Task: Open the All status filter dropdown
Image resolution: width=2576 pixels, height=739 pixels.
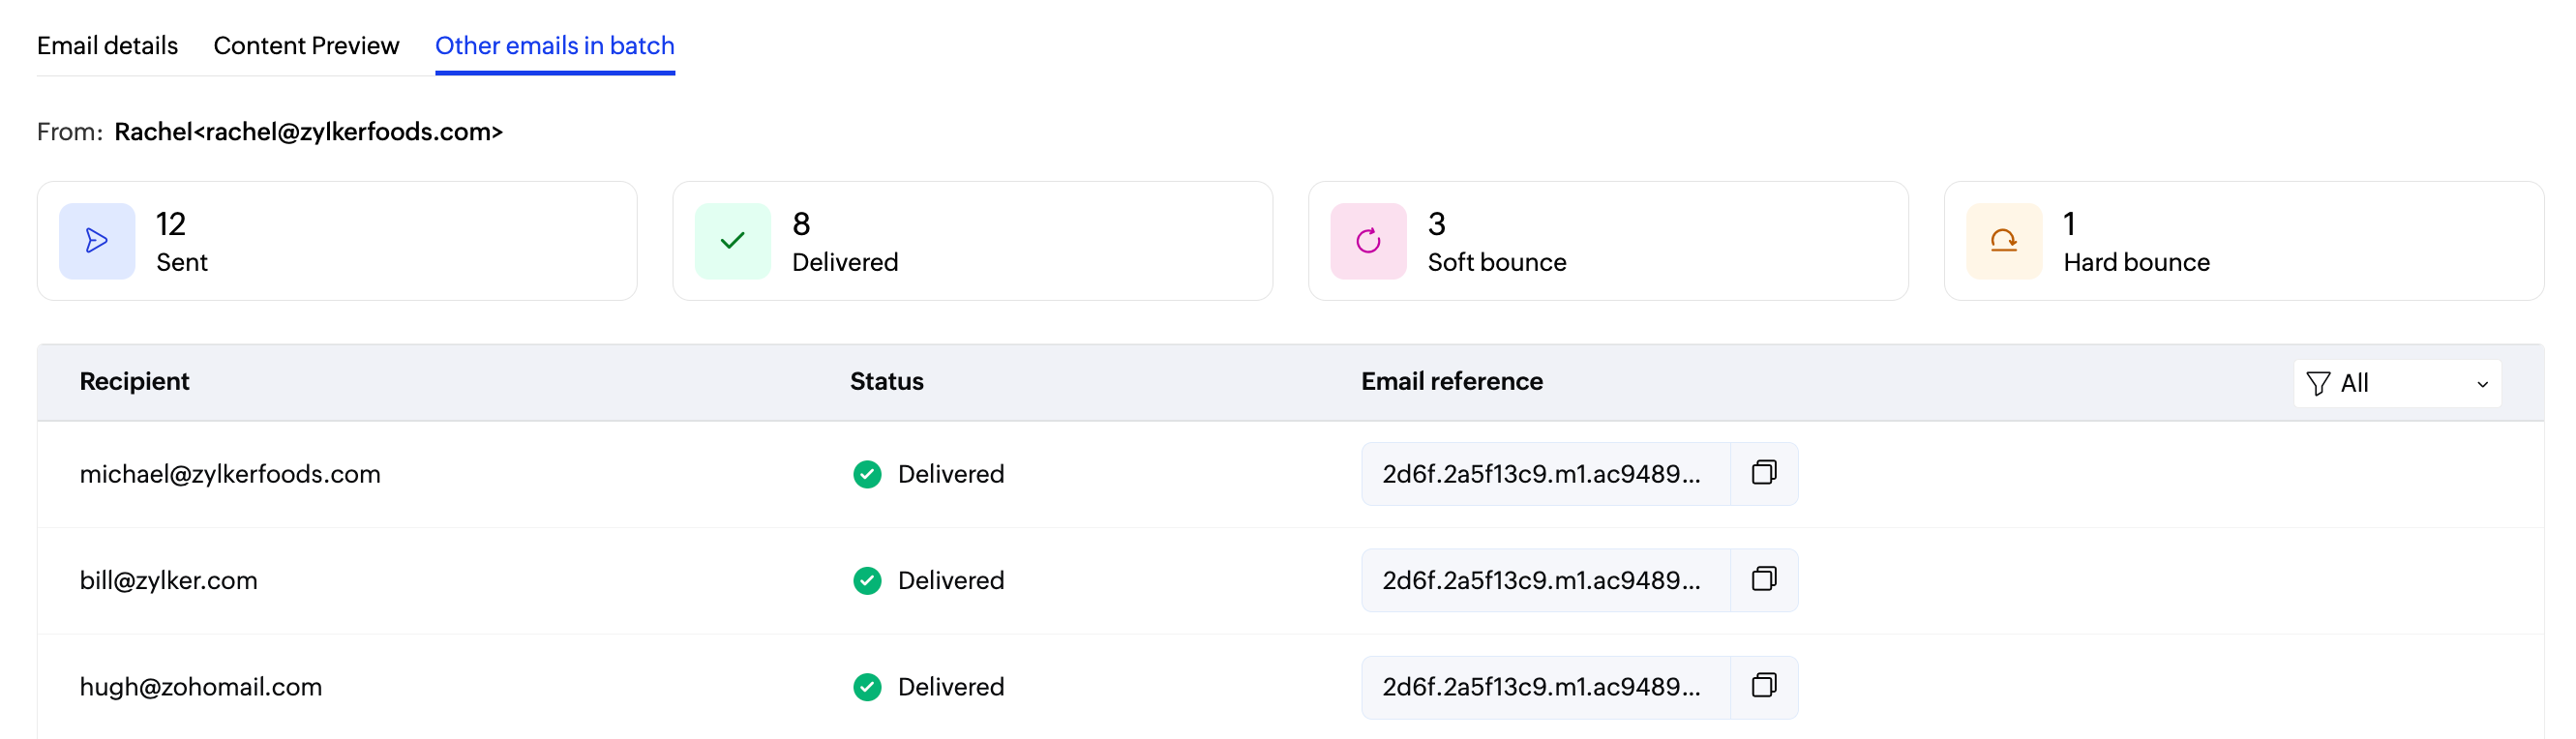Action: pyautogui.click(x=2396, y=384)
